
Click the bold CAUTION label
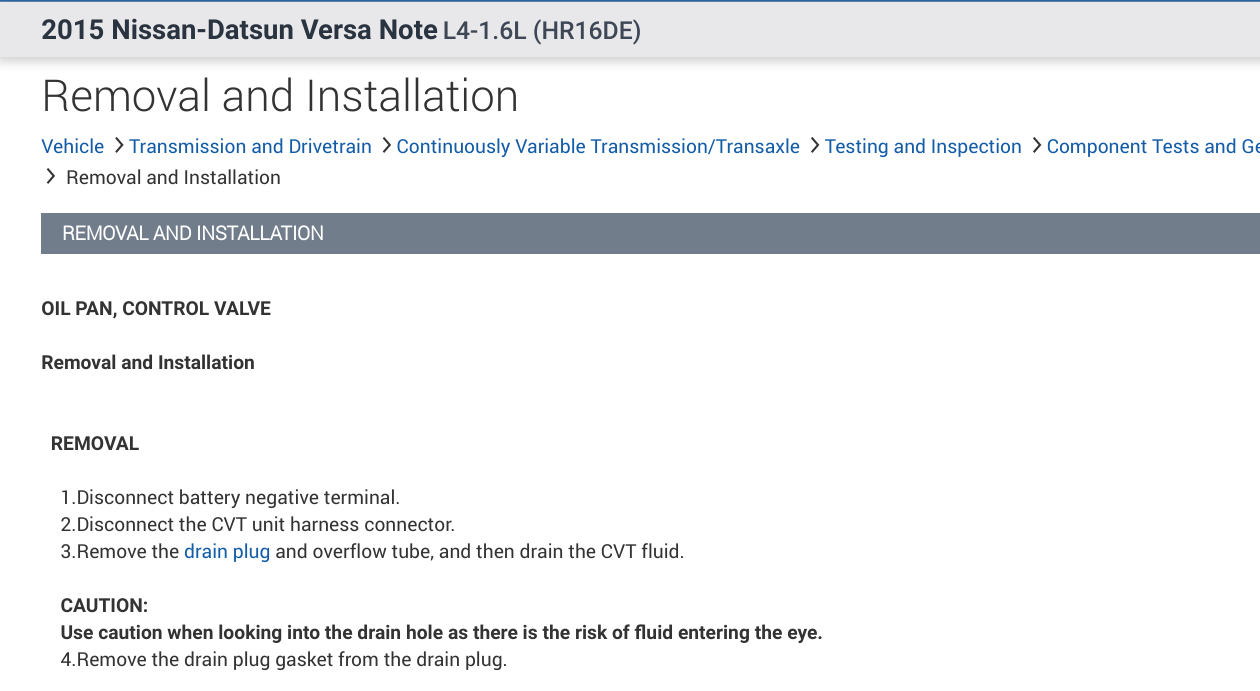pyautogui.click(x=104, y=606)
